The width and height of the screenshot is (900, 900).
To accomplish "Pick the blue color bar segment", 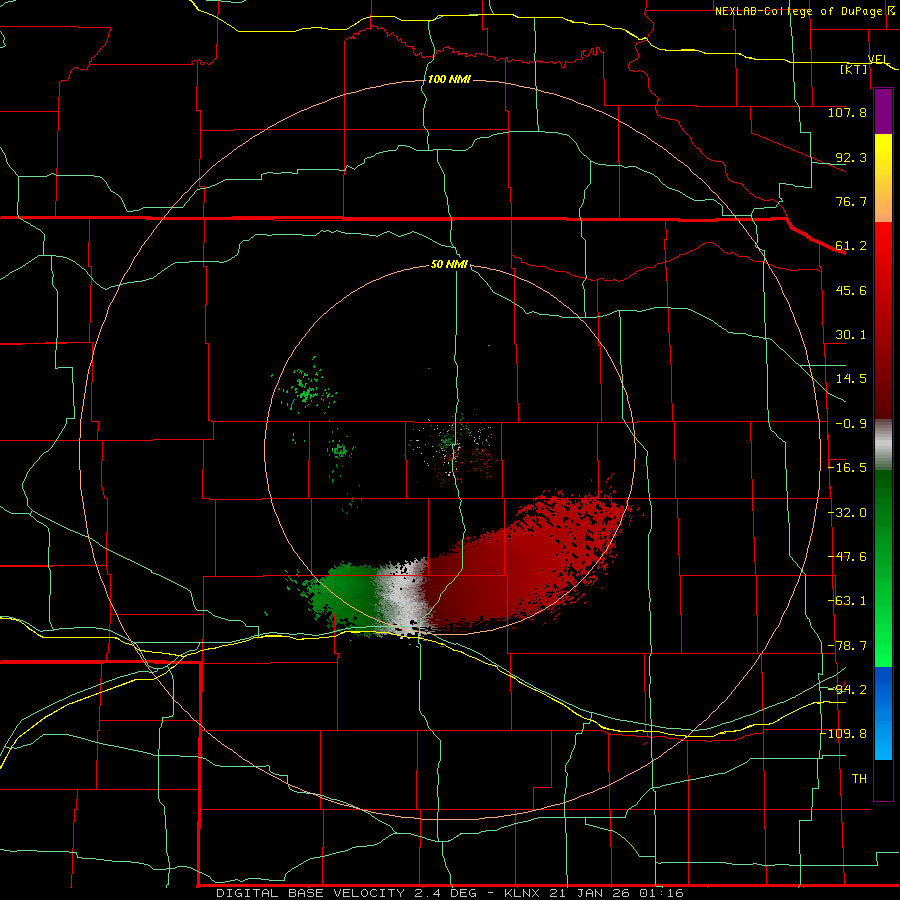I will (x=883, y=713).
